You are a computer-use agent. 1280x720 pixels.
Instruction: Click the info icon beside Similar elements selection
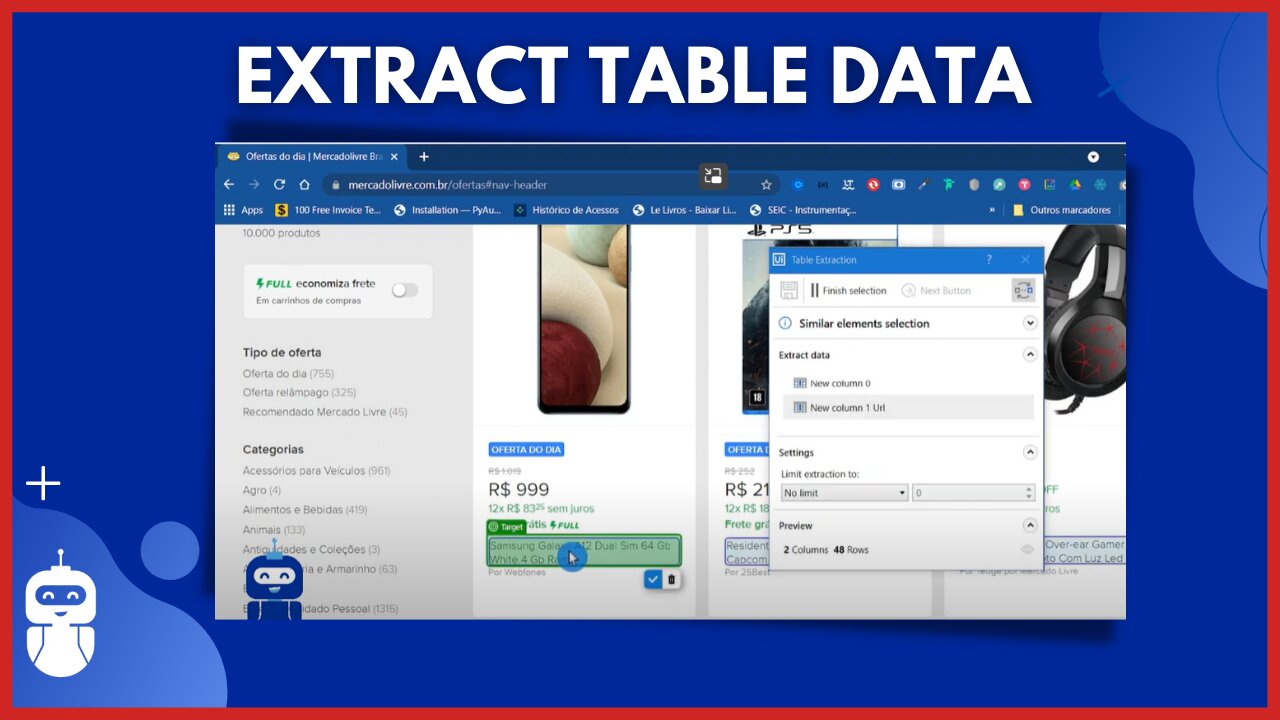[x=785, y=323]
